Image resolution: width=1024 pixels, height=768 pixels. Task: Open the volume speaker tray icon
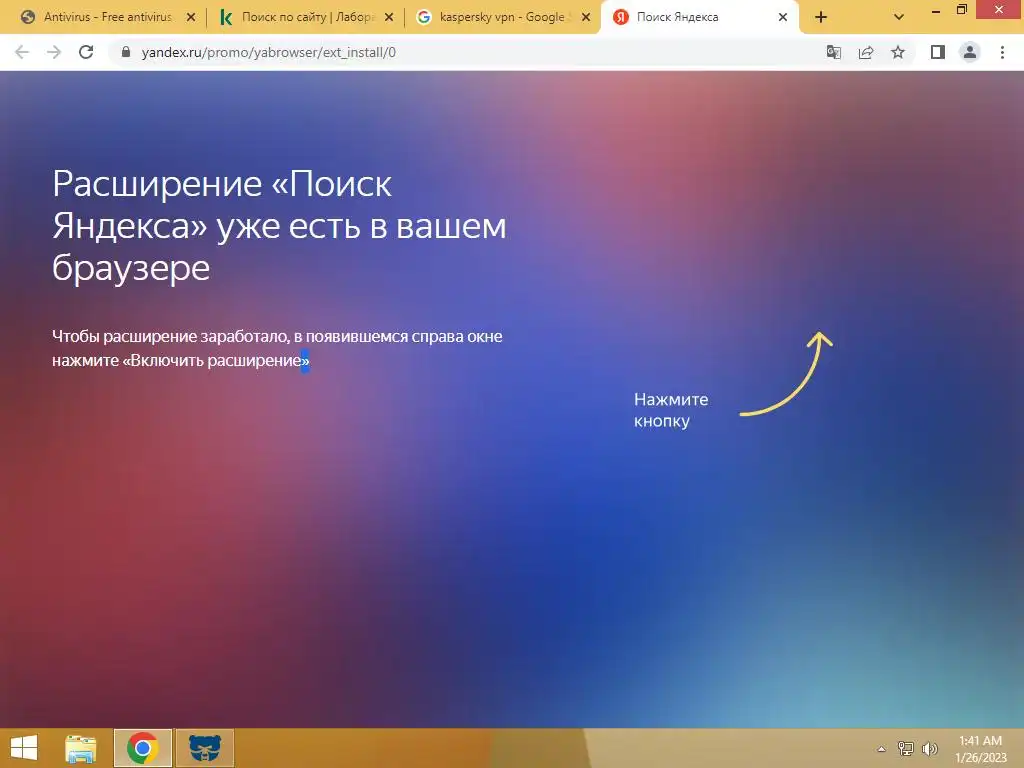coord(929,748)
